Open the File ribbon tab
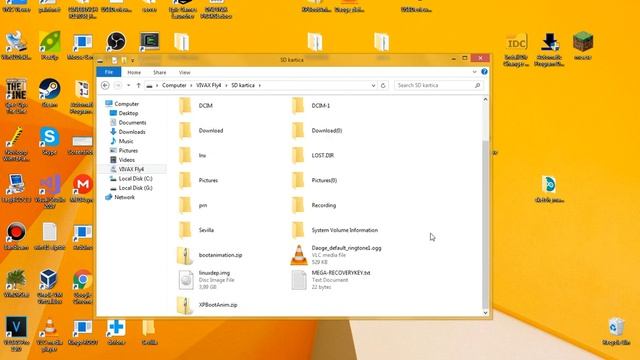This screenshot has height=360, width=640. pos(109,72)
